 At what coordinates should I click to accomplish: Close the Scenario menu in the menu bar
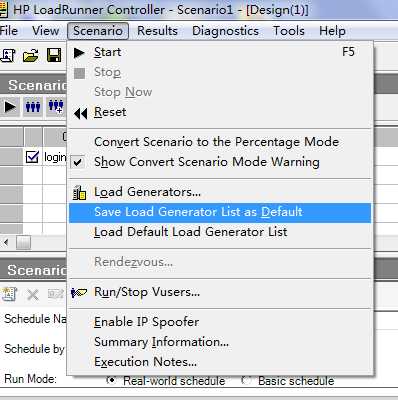point(98,31)
